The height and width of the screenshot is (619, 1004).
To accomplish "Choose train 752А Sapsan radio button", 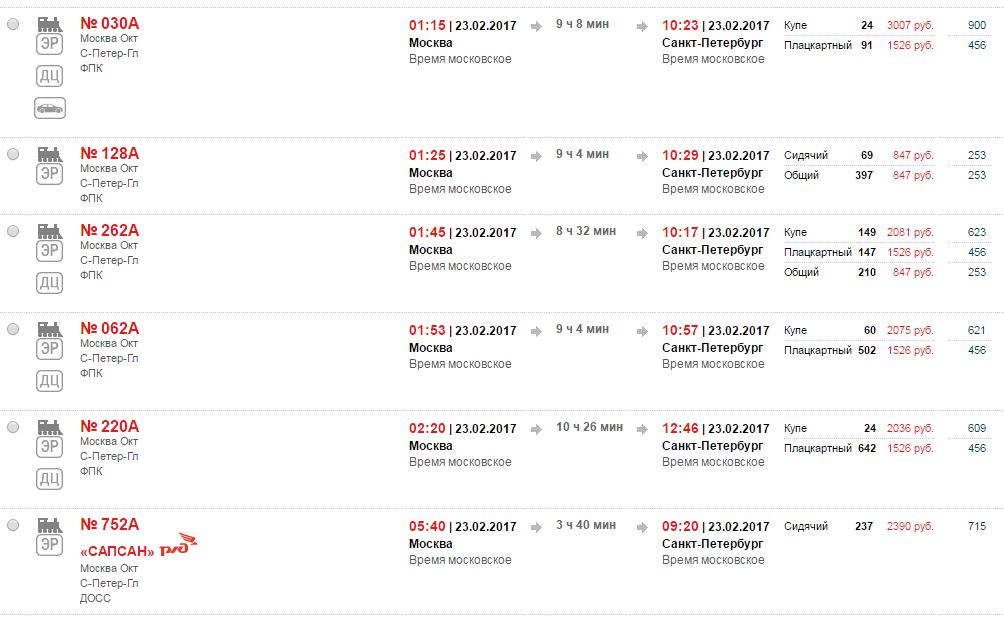I will [13, 526].
